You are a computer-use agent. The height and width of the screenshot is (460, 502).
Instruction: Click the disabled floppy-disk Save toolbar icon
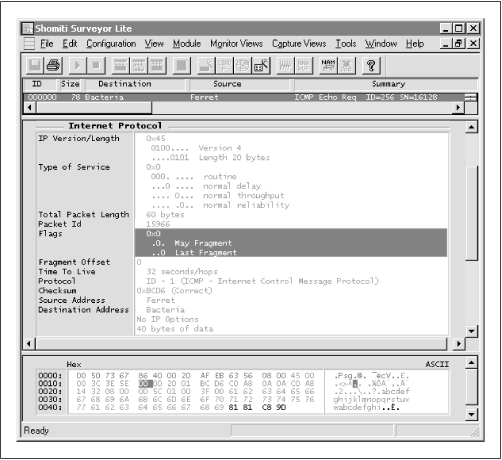pos(34,65)
